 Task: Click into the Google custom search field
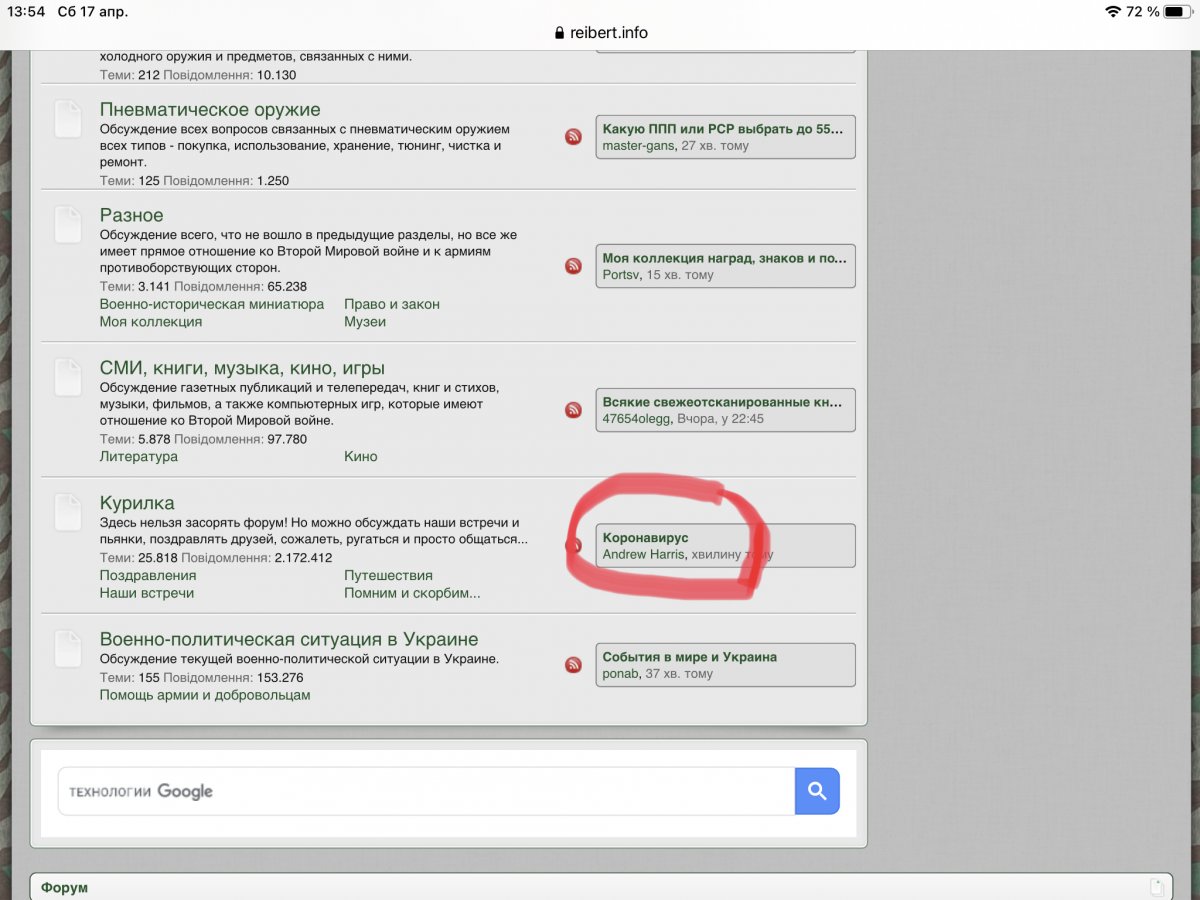click(x=426, y=791)
